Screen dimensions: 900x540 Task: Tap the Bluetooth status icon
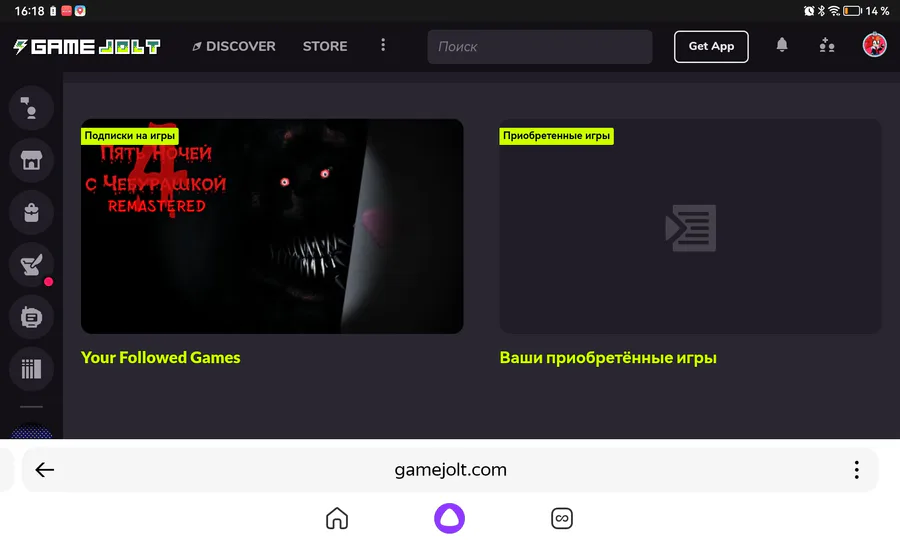pyautogui.click(x=821, y=11)
